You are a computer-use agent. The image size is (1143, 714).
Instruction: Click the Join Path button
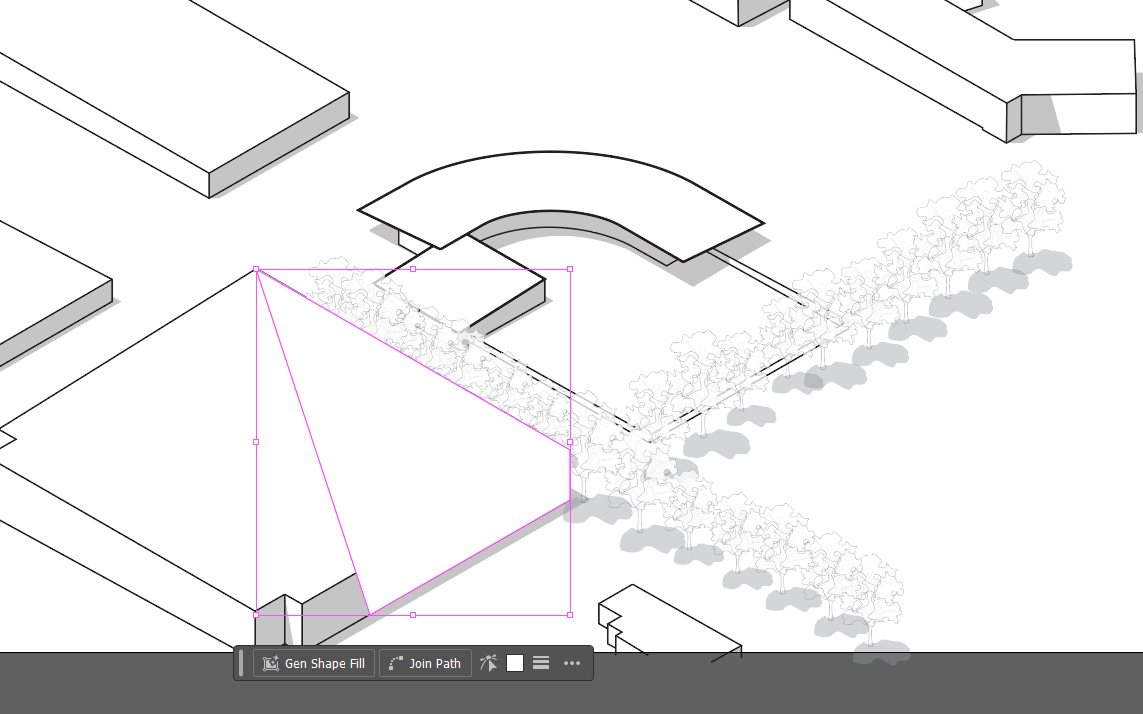424,663
